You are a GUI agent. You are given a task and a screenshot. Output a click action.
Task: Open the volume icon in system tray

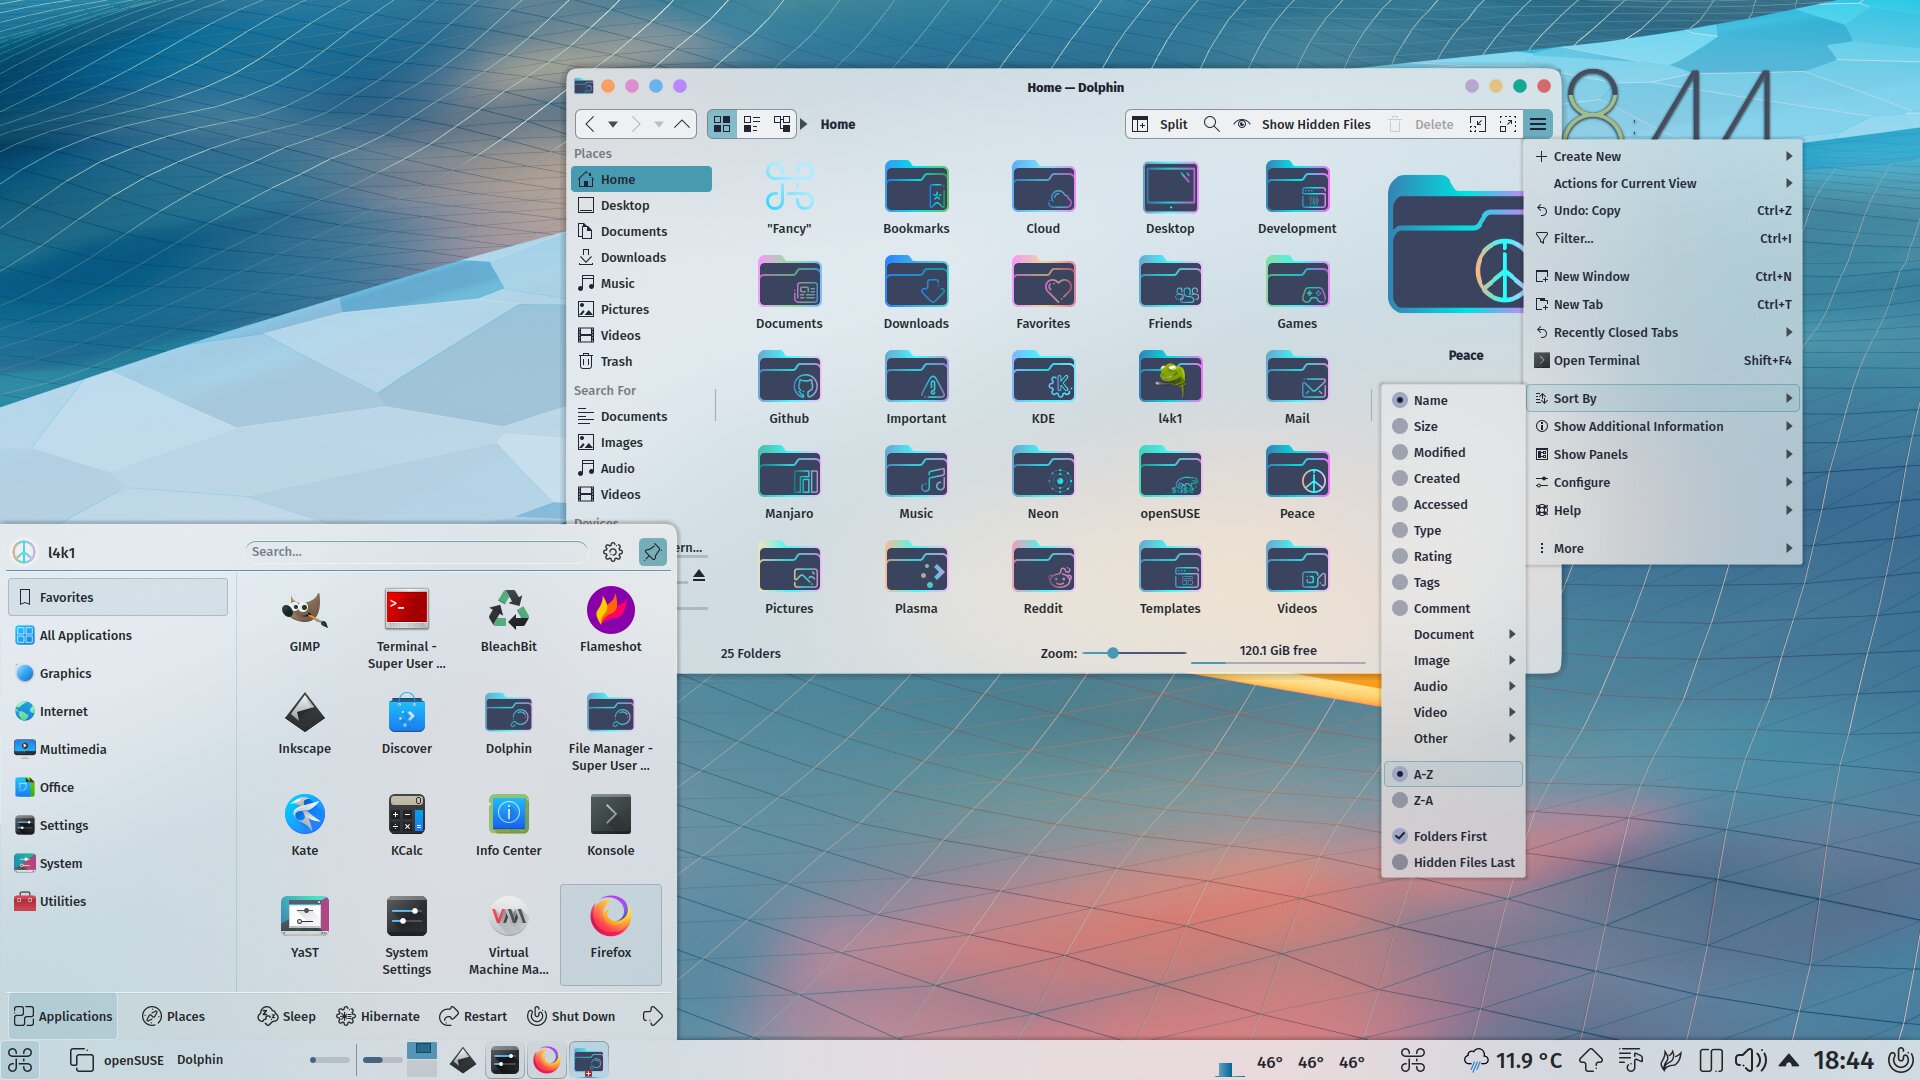pyautogui.click(x=1750, y=1060)
